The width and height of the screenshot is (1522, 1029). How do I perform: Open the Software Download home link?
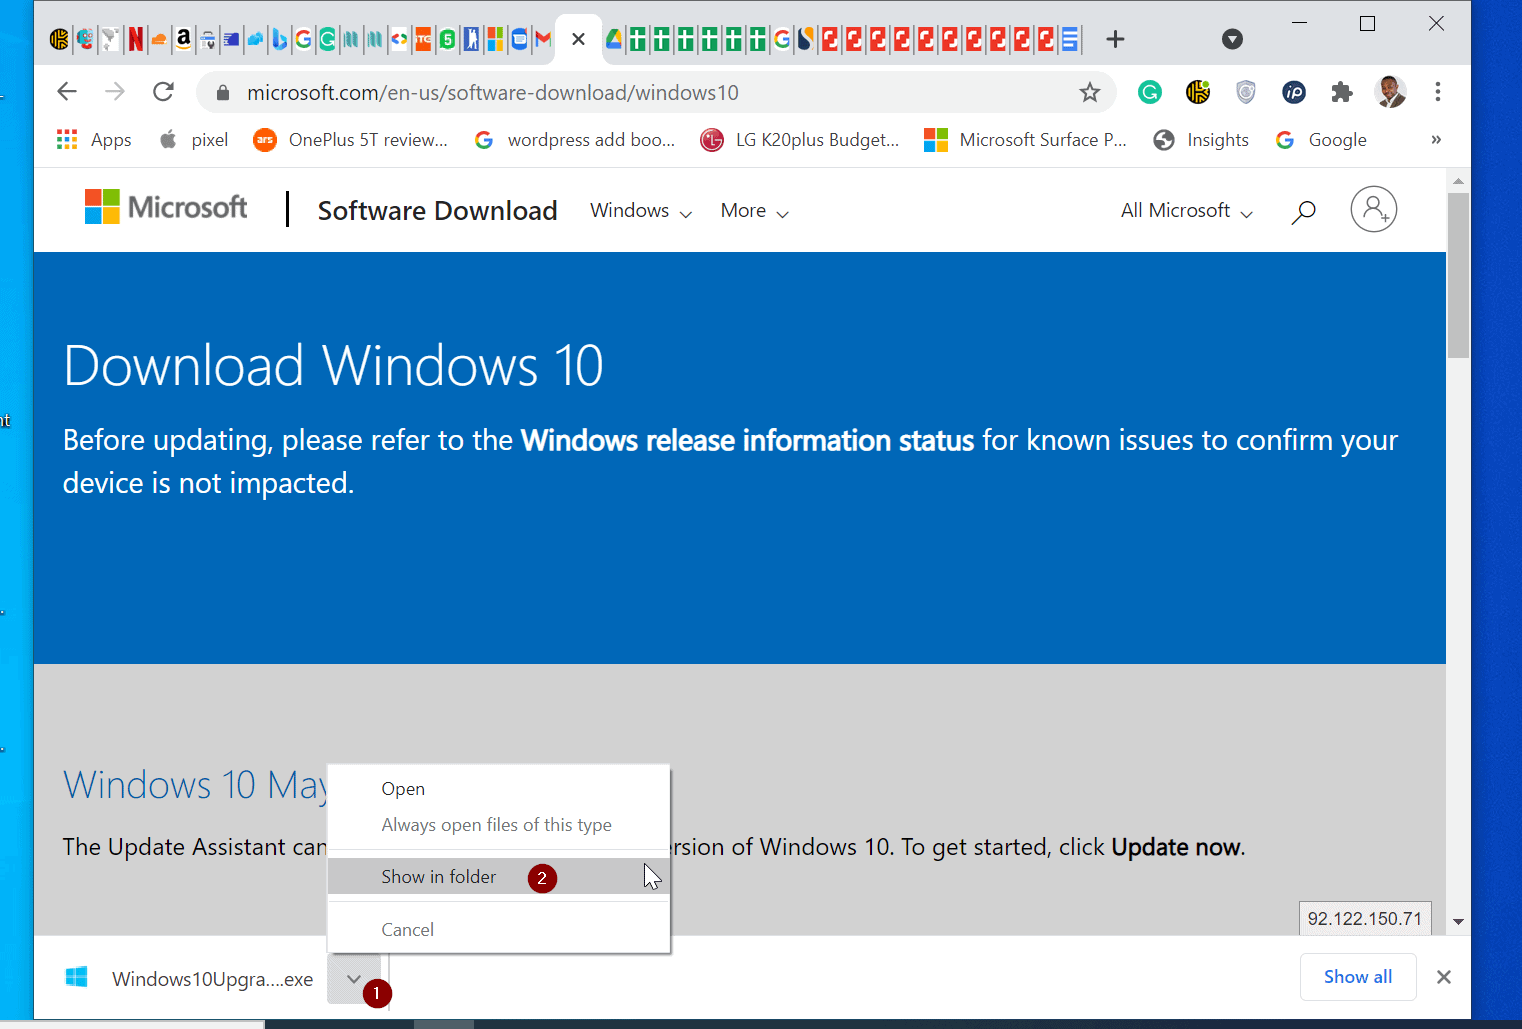437,211
